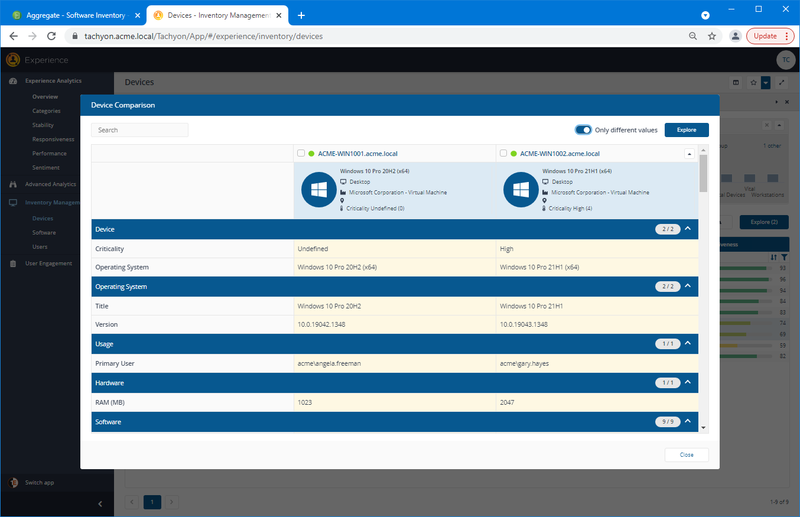Image resolution: width=800 pixels, height=517 pixels.
Task: Click the Close button in dialog
Action: point(686,455)
